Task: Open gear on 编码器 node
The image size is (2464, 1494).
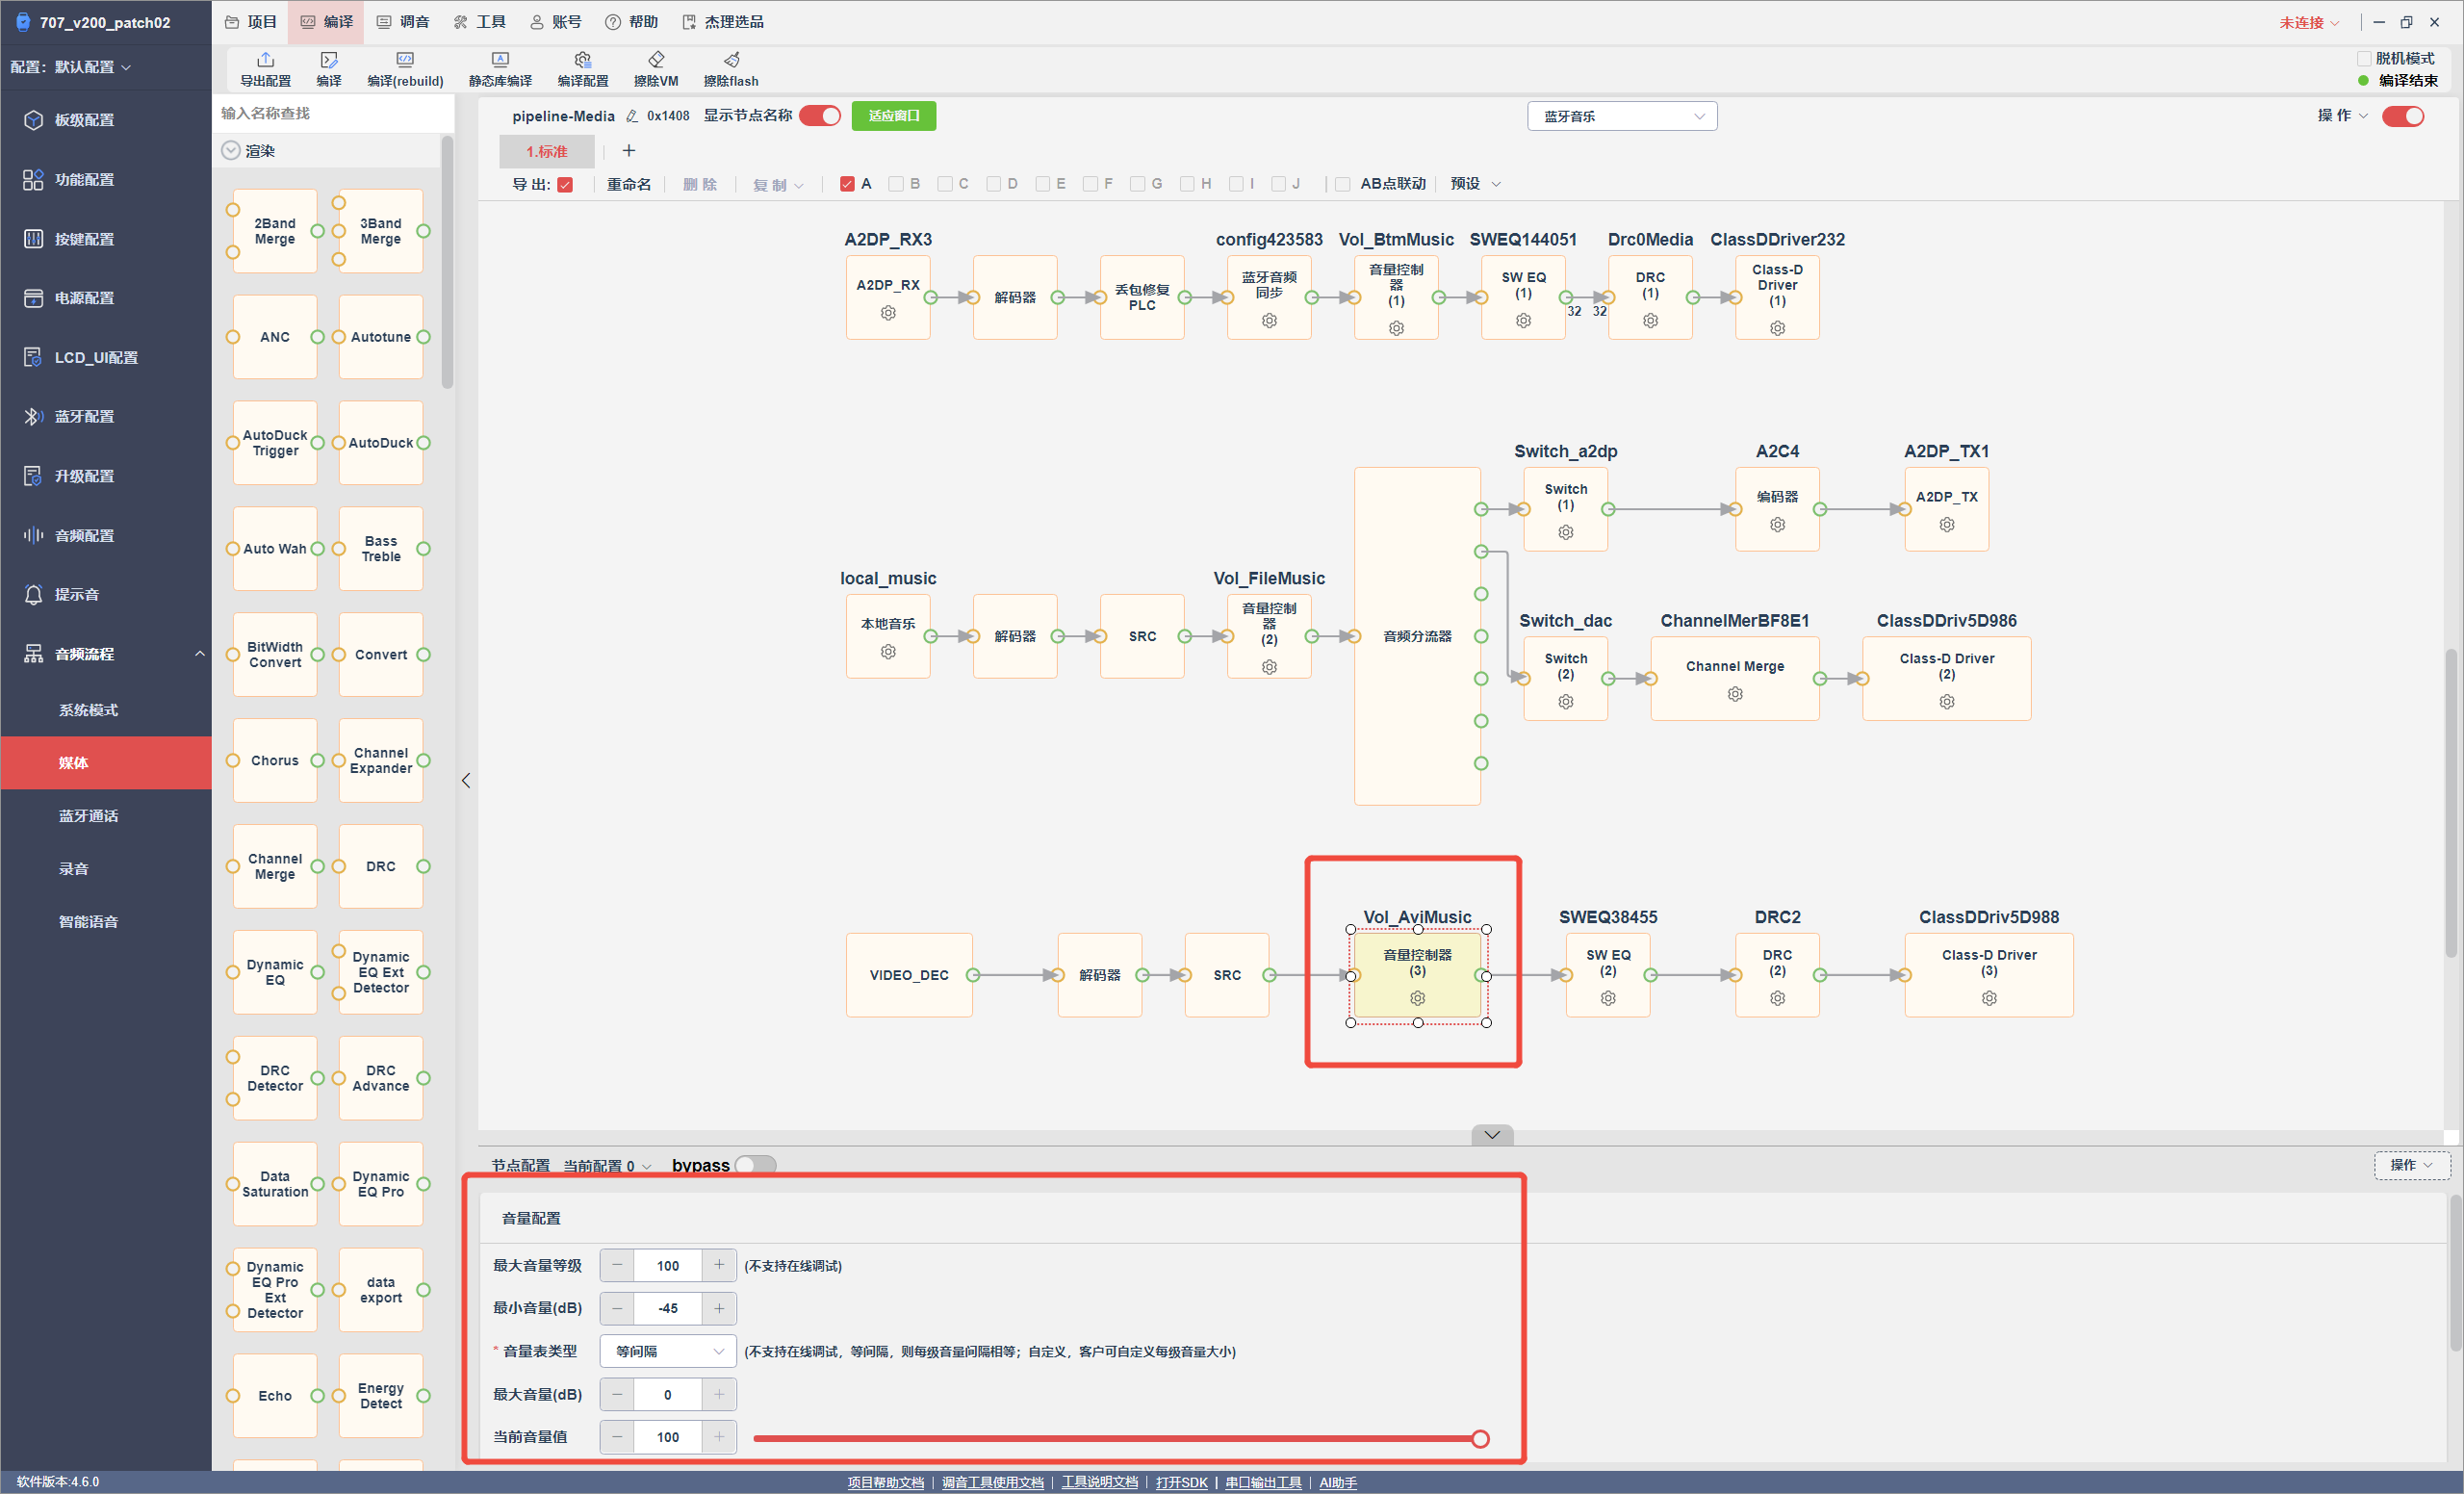Action: tap(1777, 525)
